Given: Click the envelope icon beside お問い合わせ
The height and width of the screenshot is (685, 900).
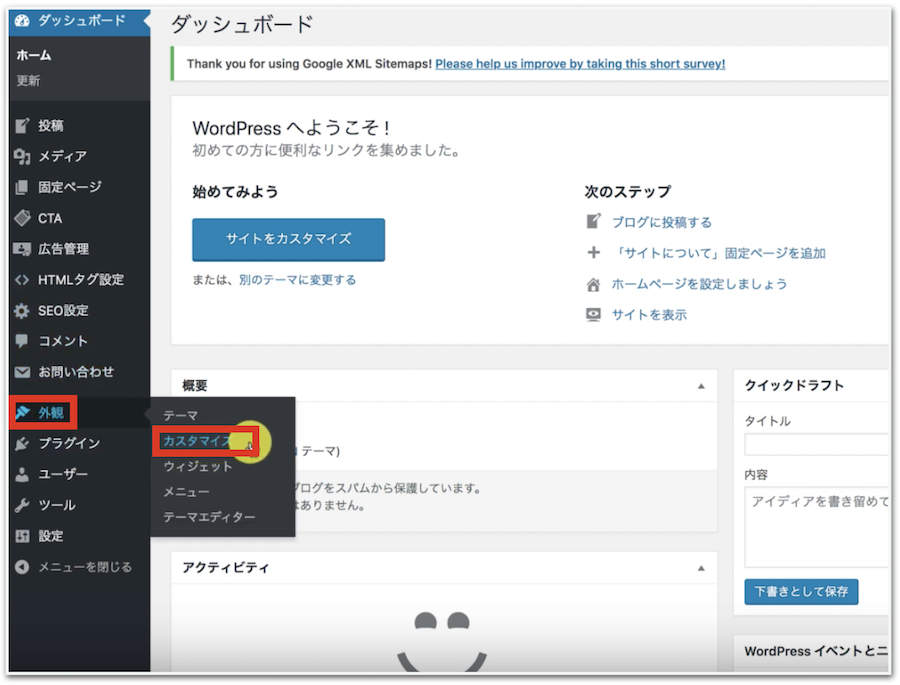Looking at the screenshot, I should 22,372.
